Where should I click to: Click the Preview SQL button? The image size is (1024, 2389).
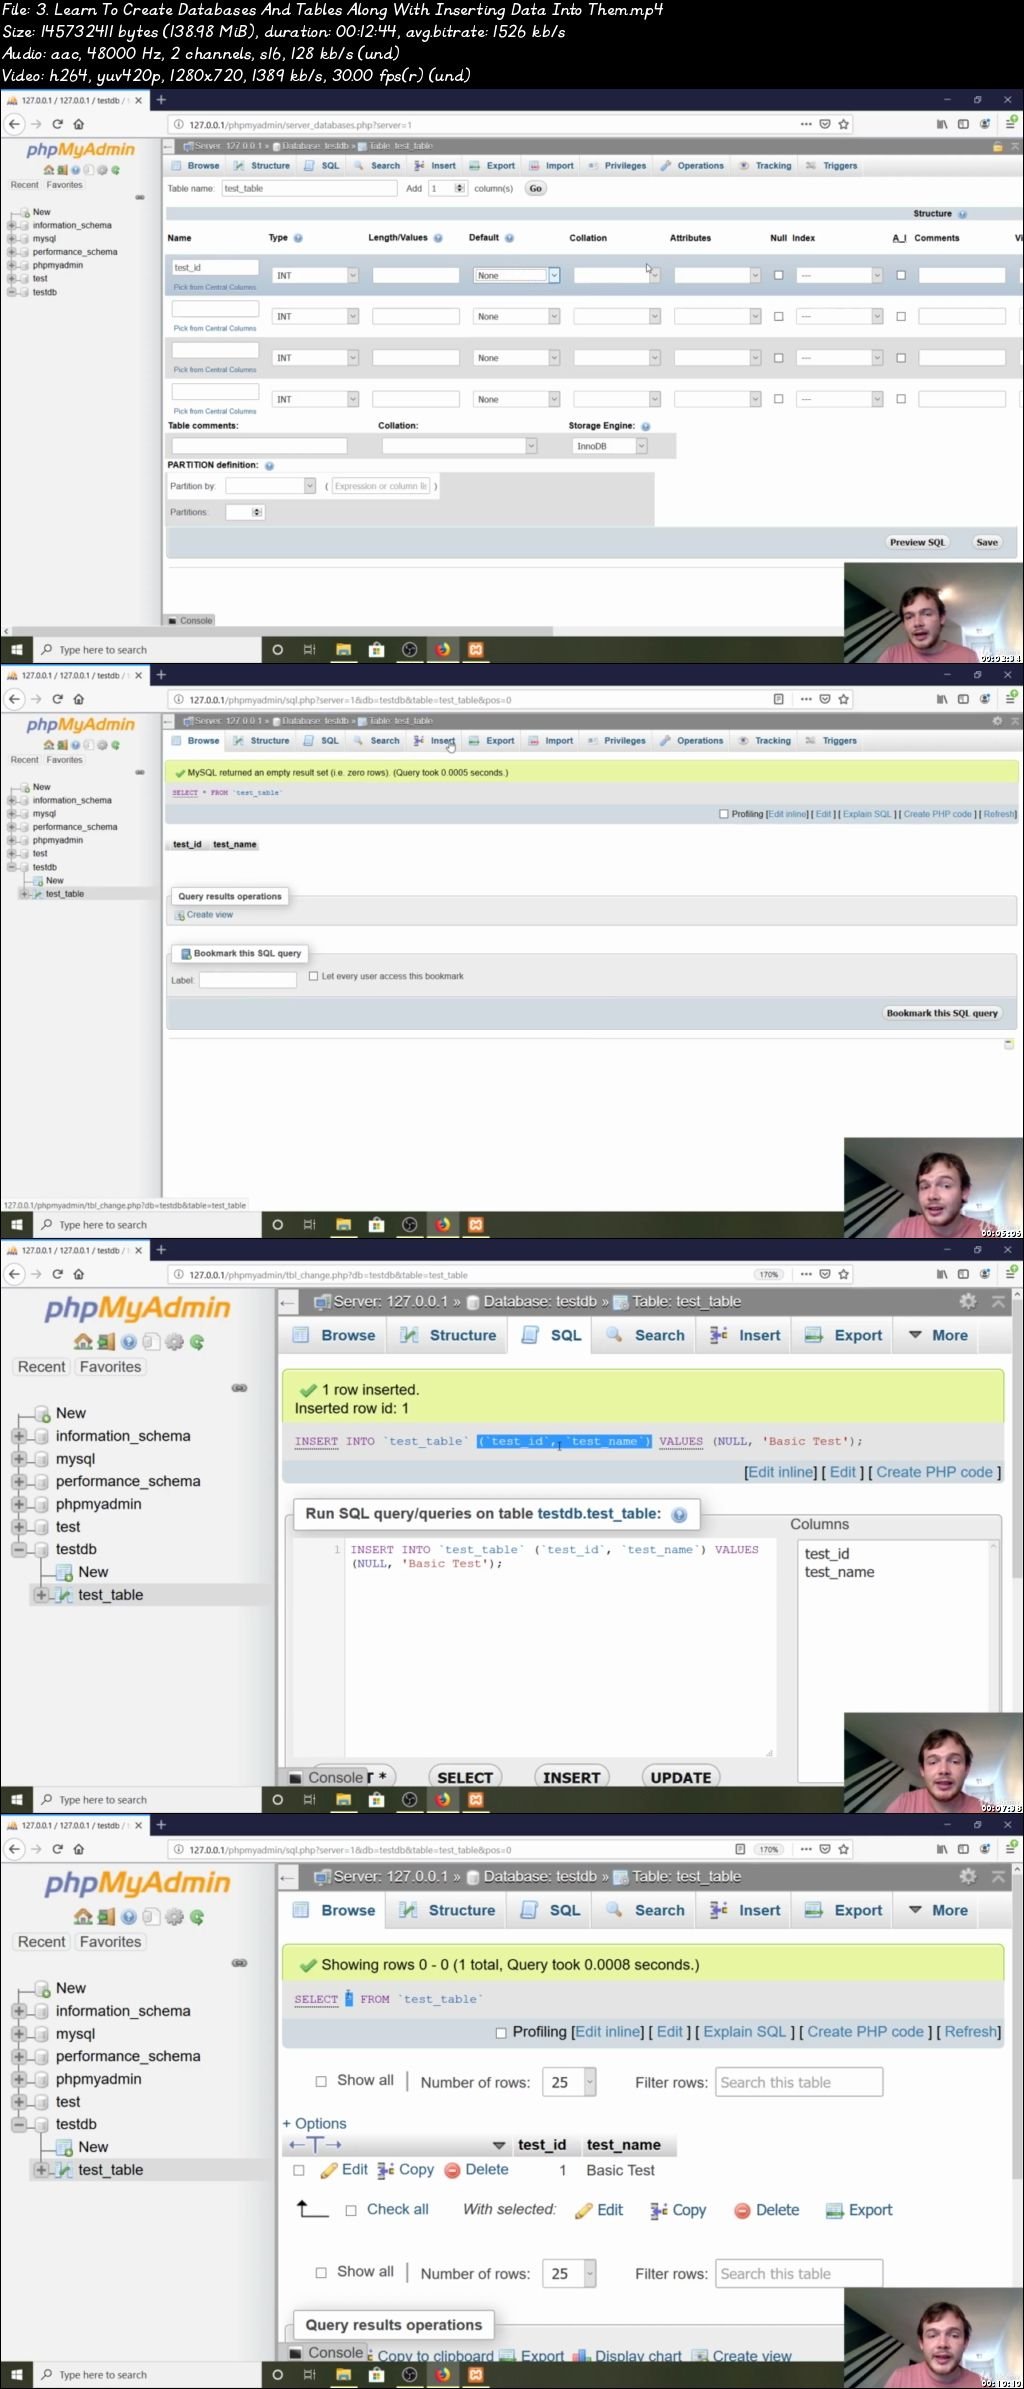pyautogui.click(x=917, y=542)
